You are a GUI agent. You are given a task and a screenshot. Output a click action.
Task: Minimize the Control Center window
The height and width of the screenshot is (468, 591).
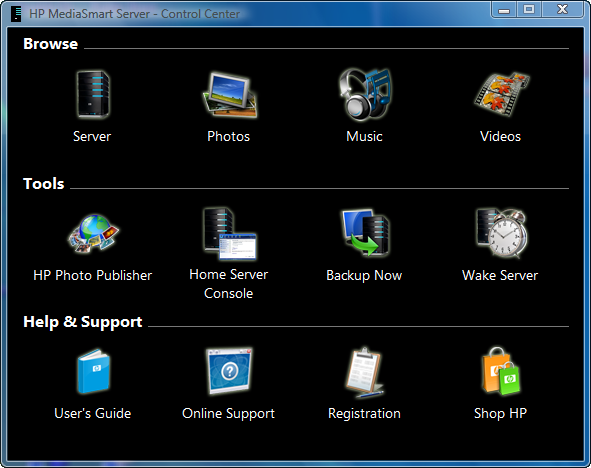504,9
